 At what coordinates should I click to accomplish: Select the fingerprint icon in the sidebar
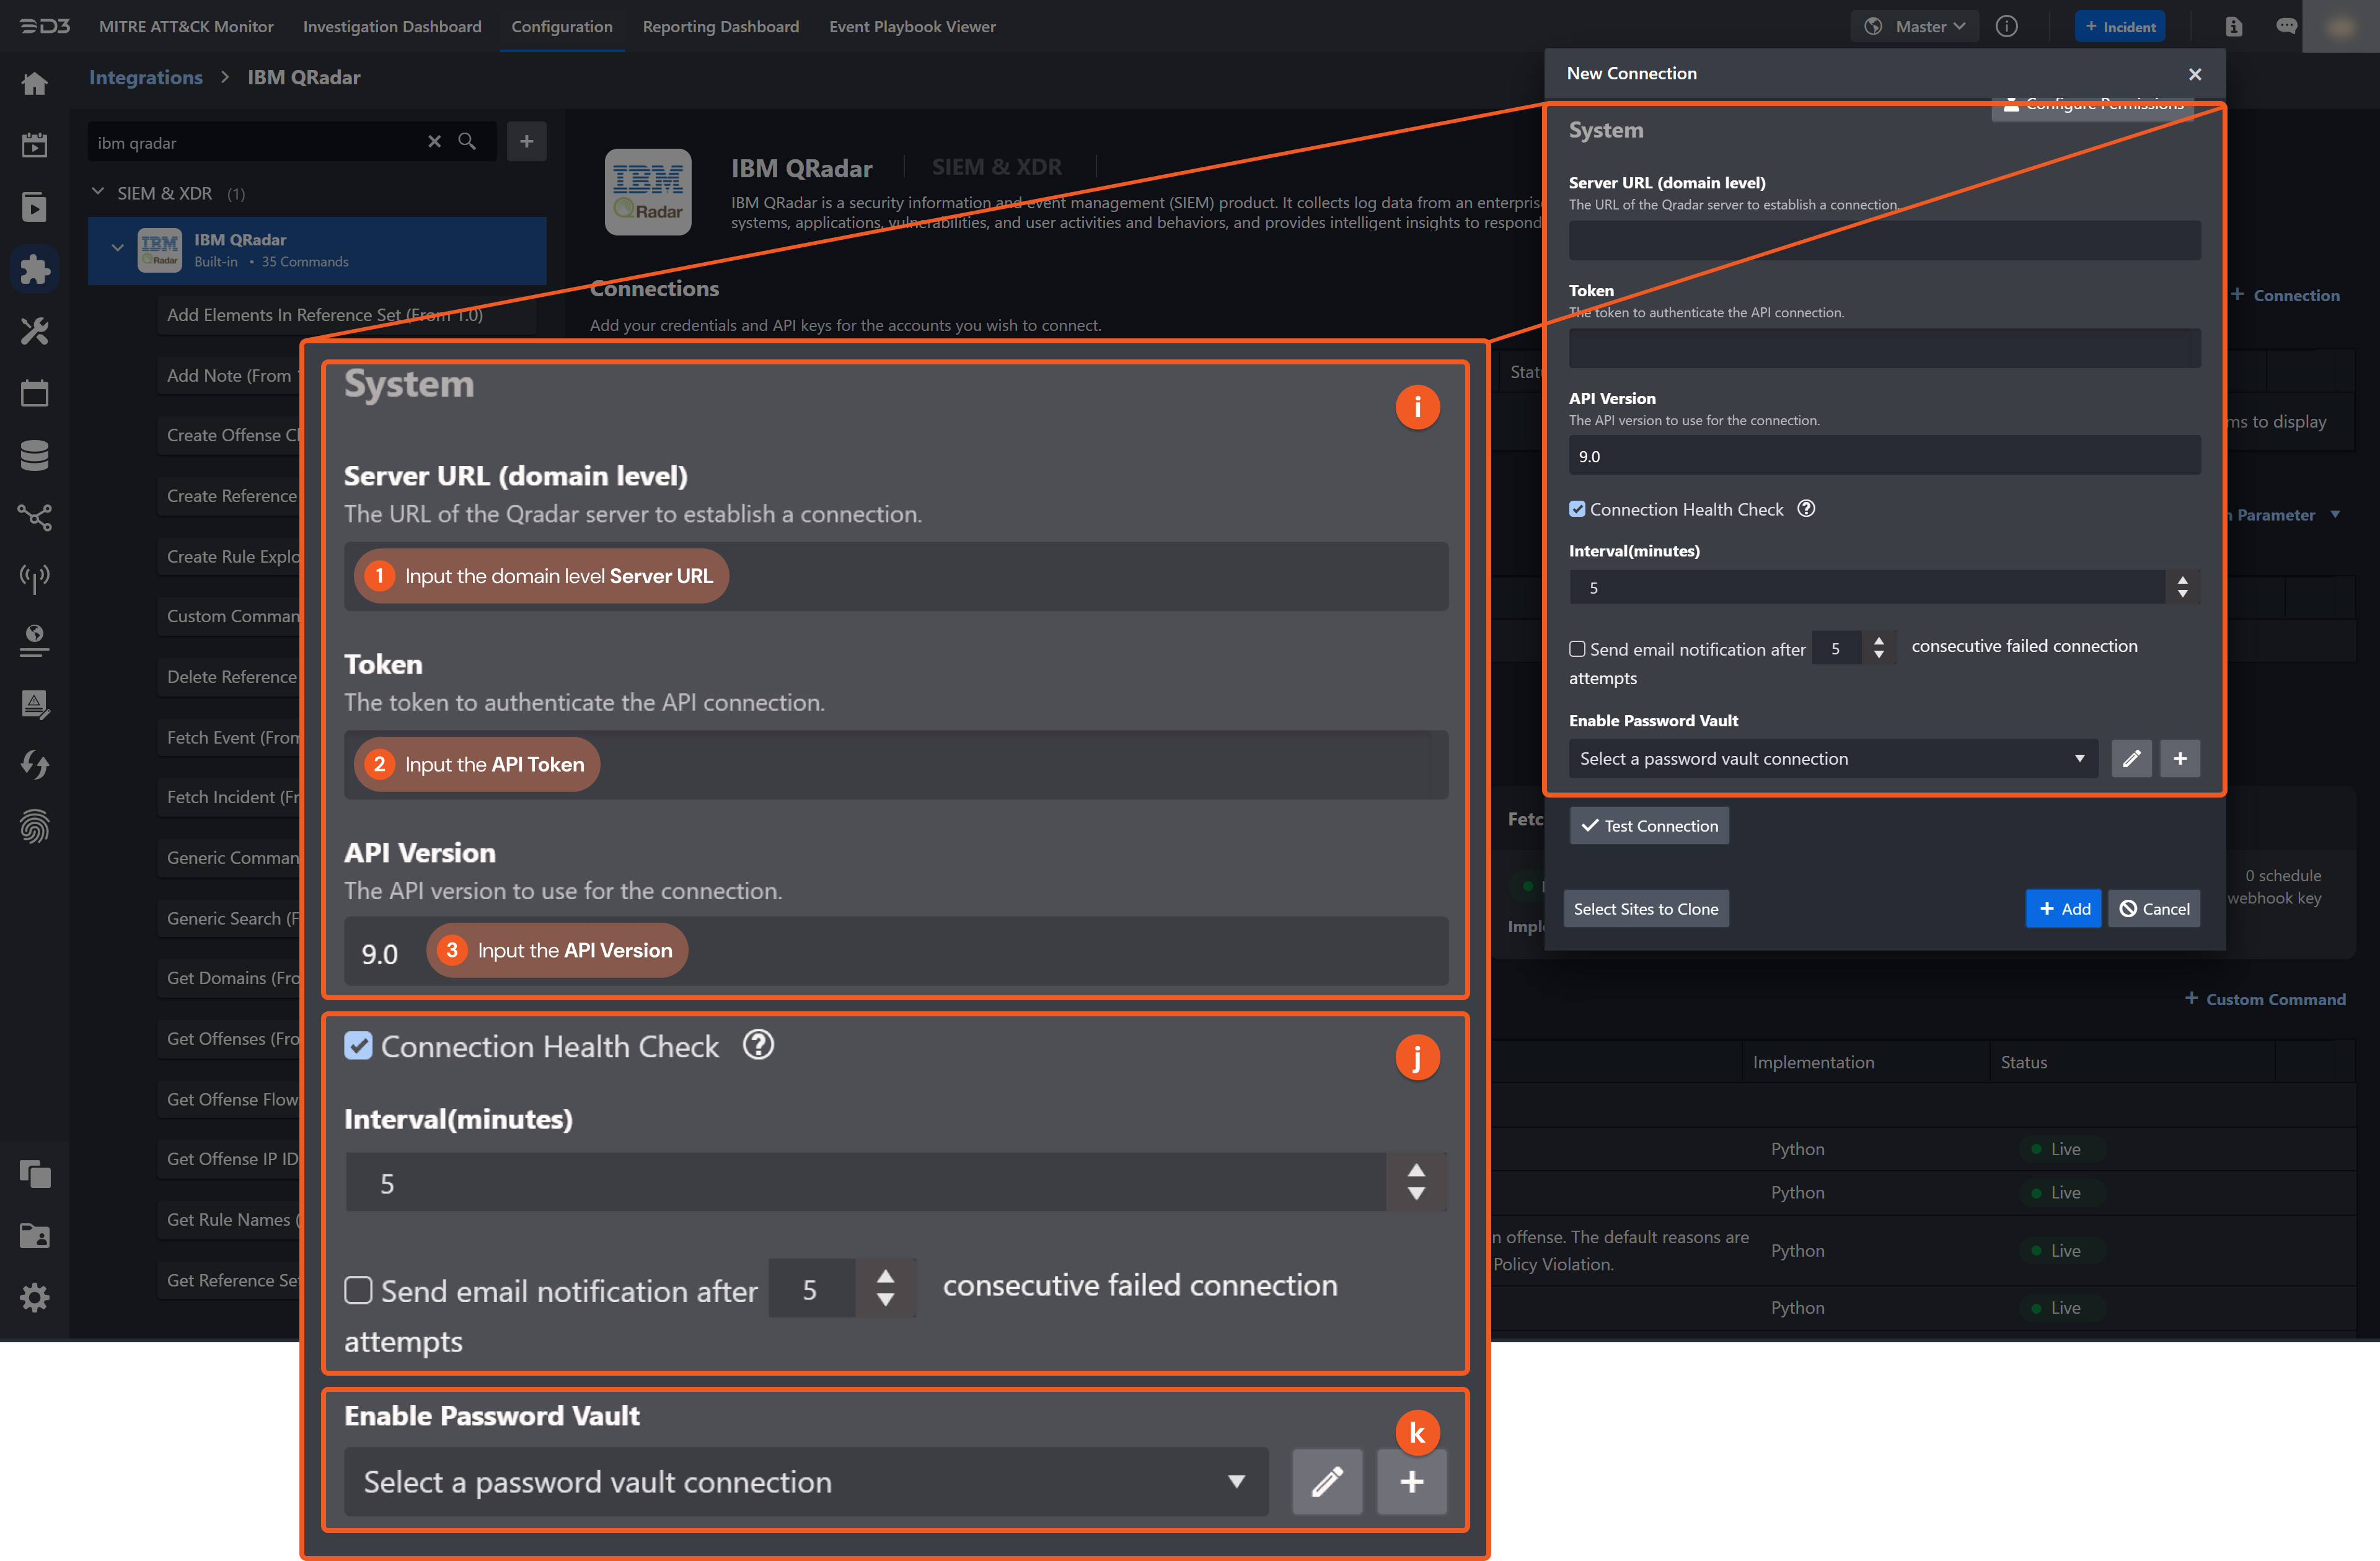[x=35, y=826]
